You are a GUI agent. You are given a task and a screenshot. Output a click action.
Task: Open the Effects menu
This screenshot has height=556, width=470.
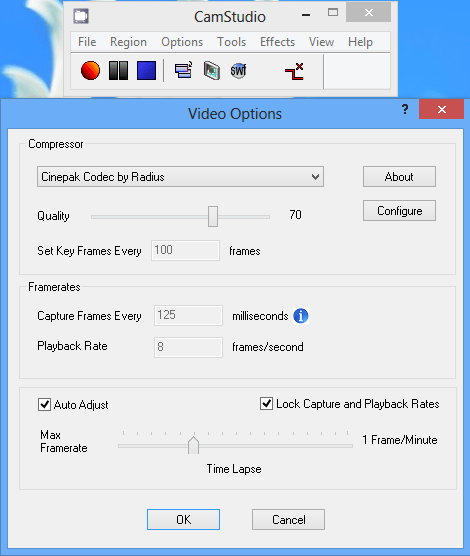click(277, 42)
